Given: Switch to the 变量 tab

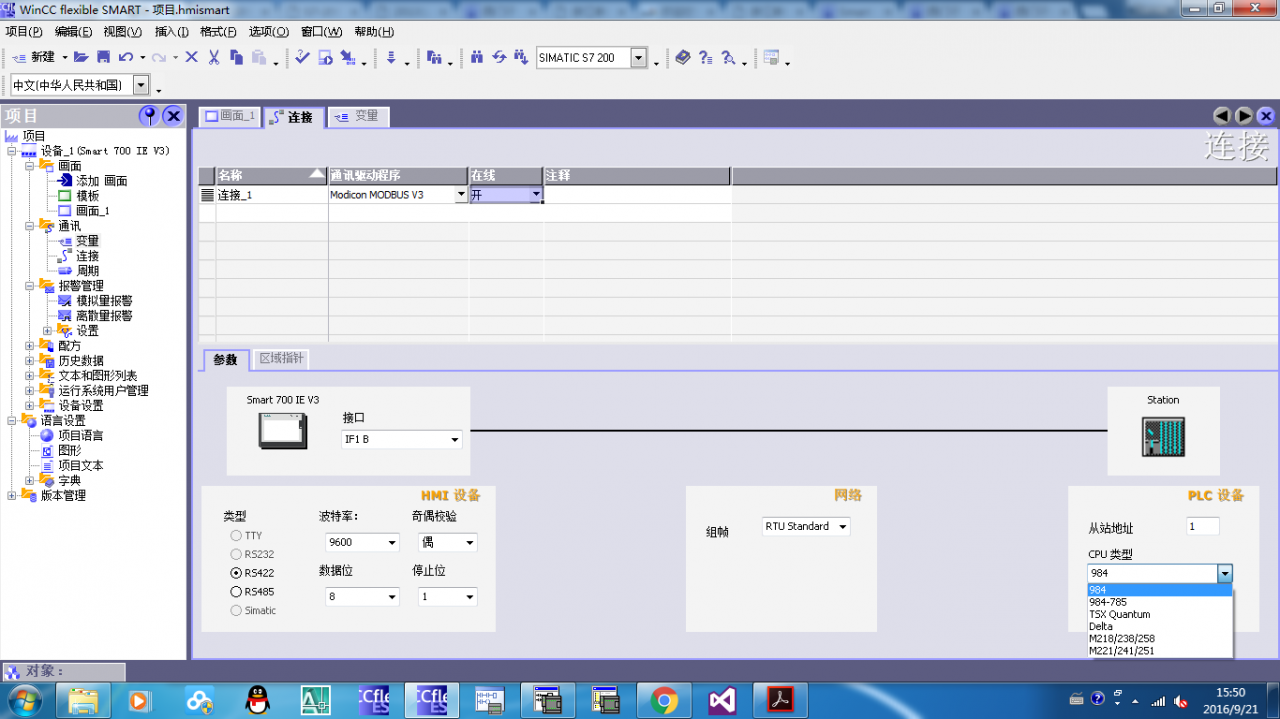Looking at the screenshot, I should [x=359, y=116].
